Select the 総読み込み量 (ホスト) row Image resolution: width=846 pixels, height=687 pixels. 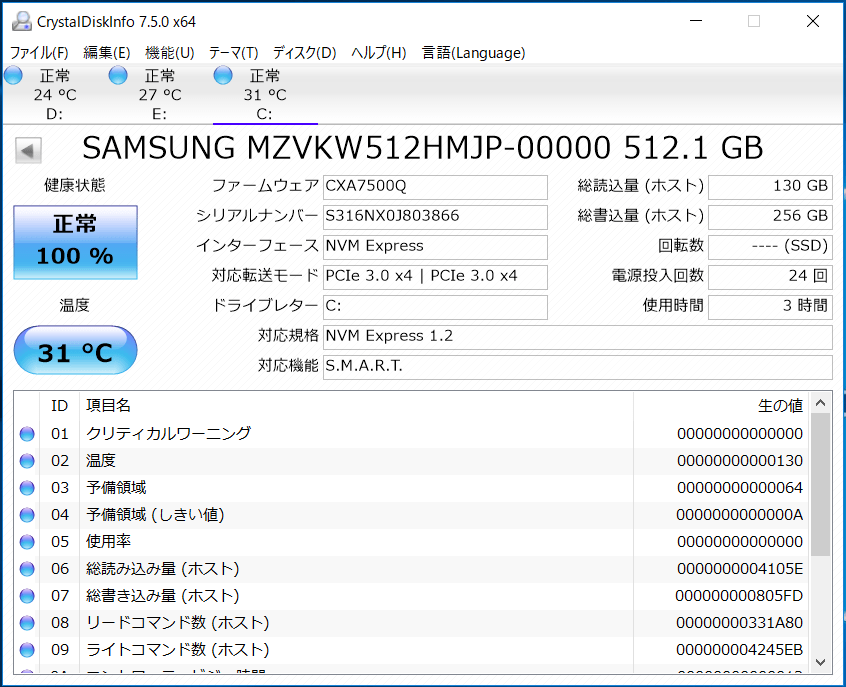pyautogui.click(x=411, y=569)
